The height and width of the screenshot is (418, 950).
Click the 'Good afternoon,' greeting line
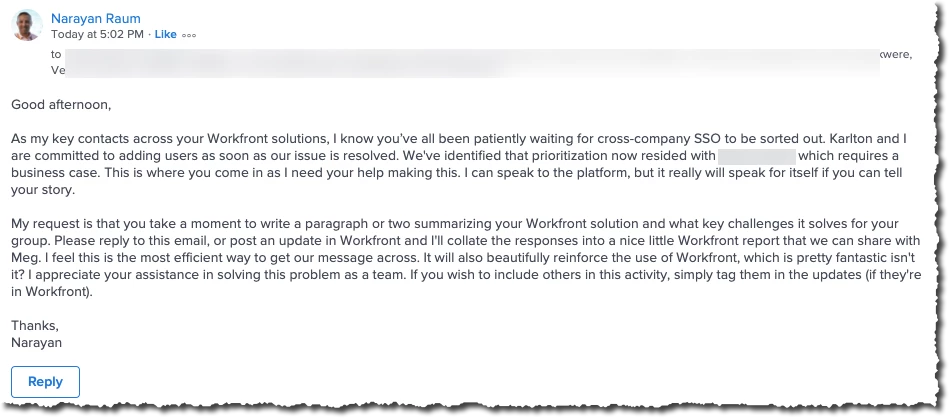click(x=61, y=105)
